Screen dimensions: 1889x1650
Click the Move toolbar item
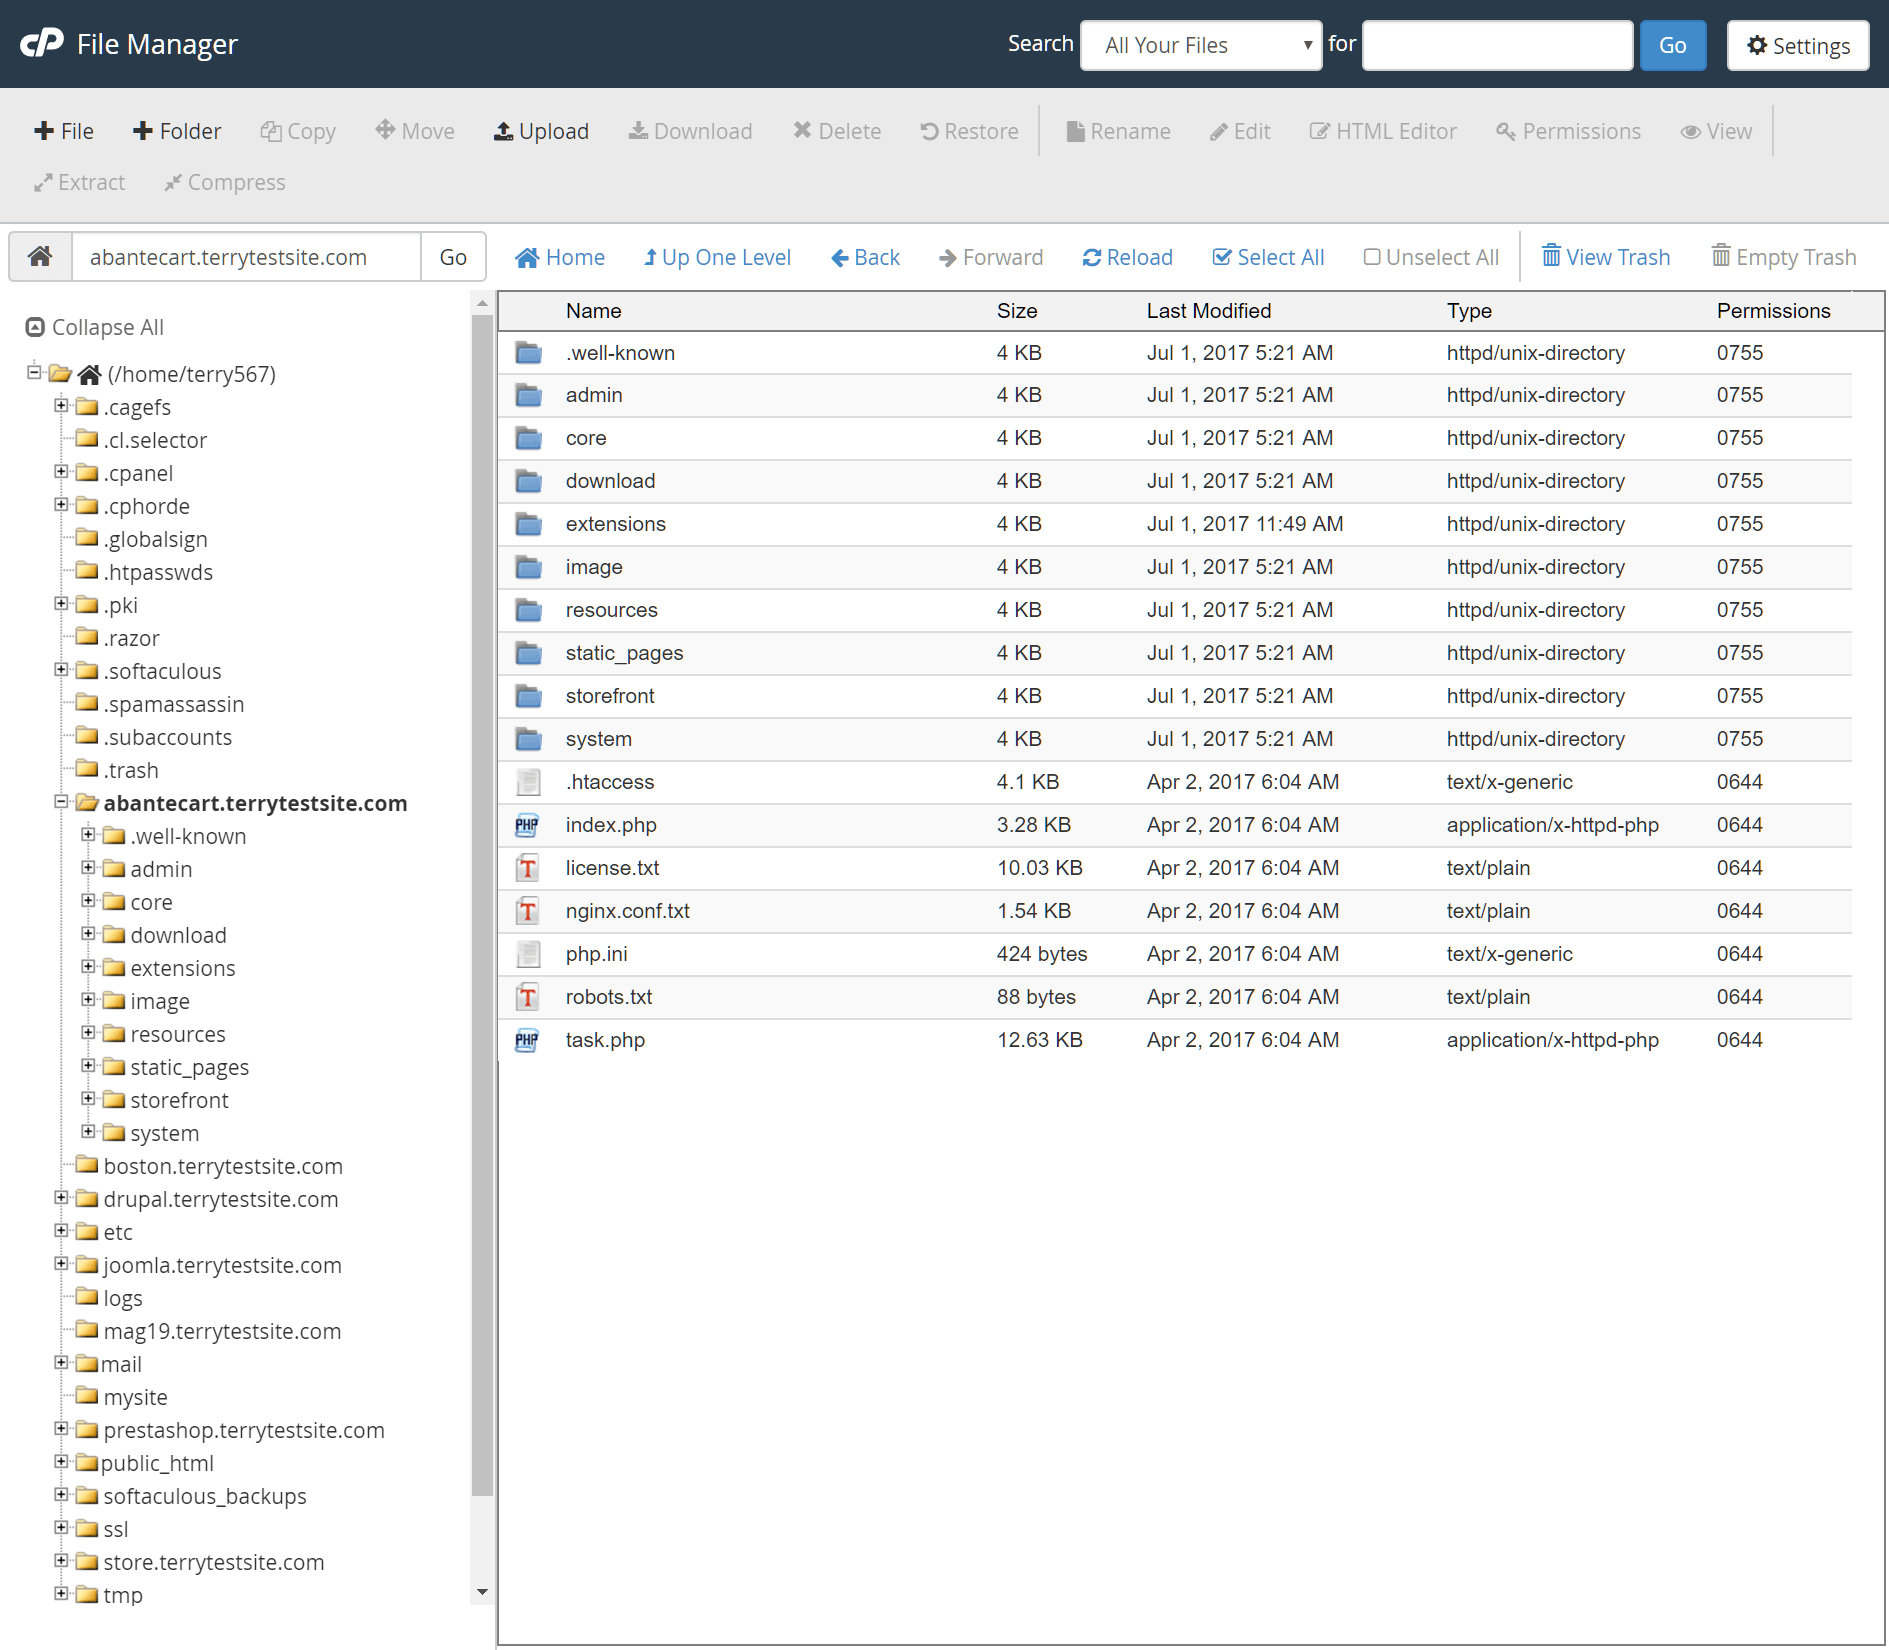[x=415, y=131]
